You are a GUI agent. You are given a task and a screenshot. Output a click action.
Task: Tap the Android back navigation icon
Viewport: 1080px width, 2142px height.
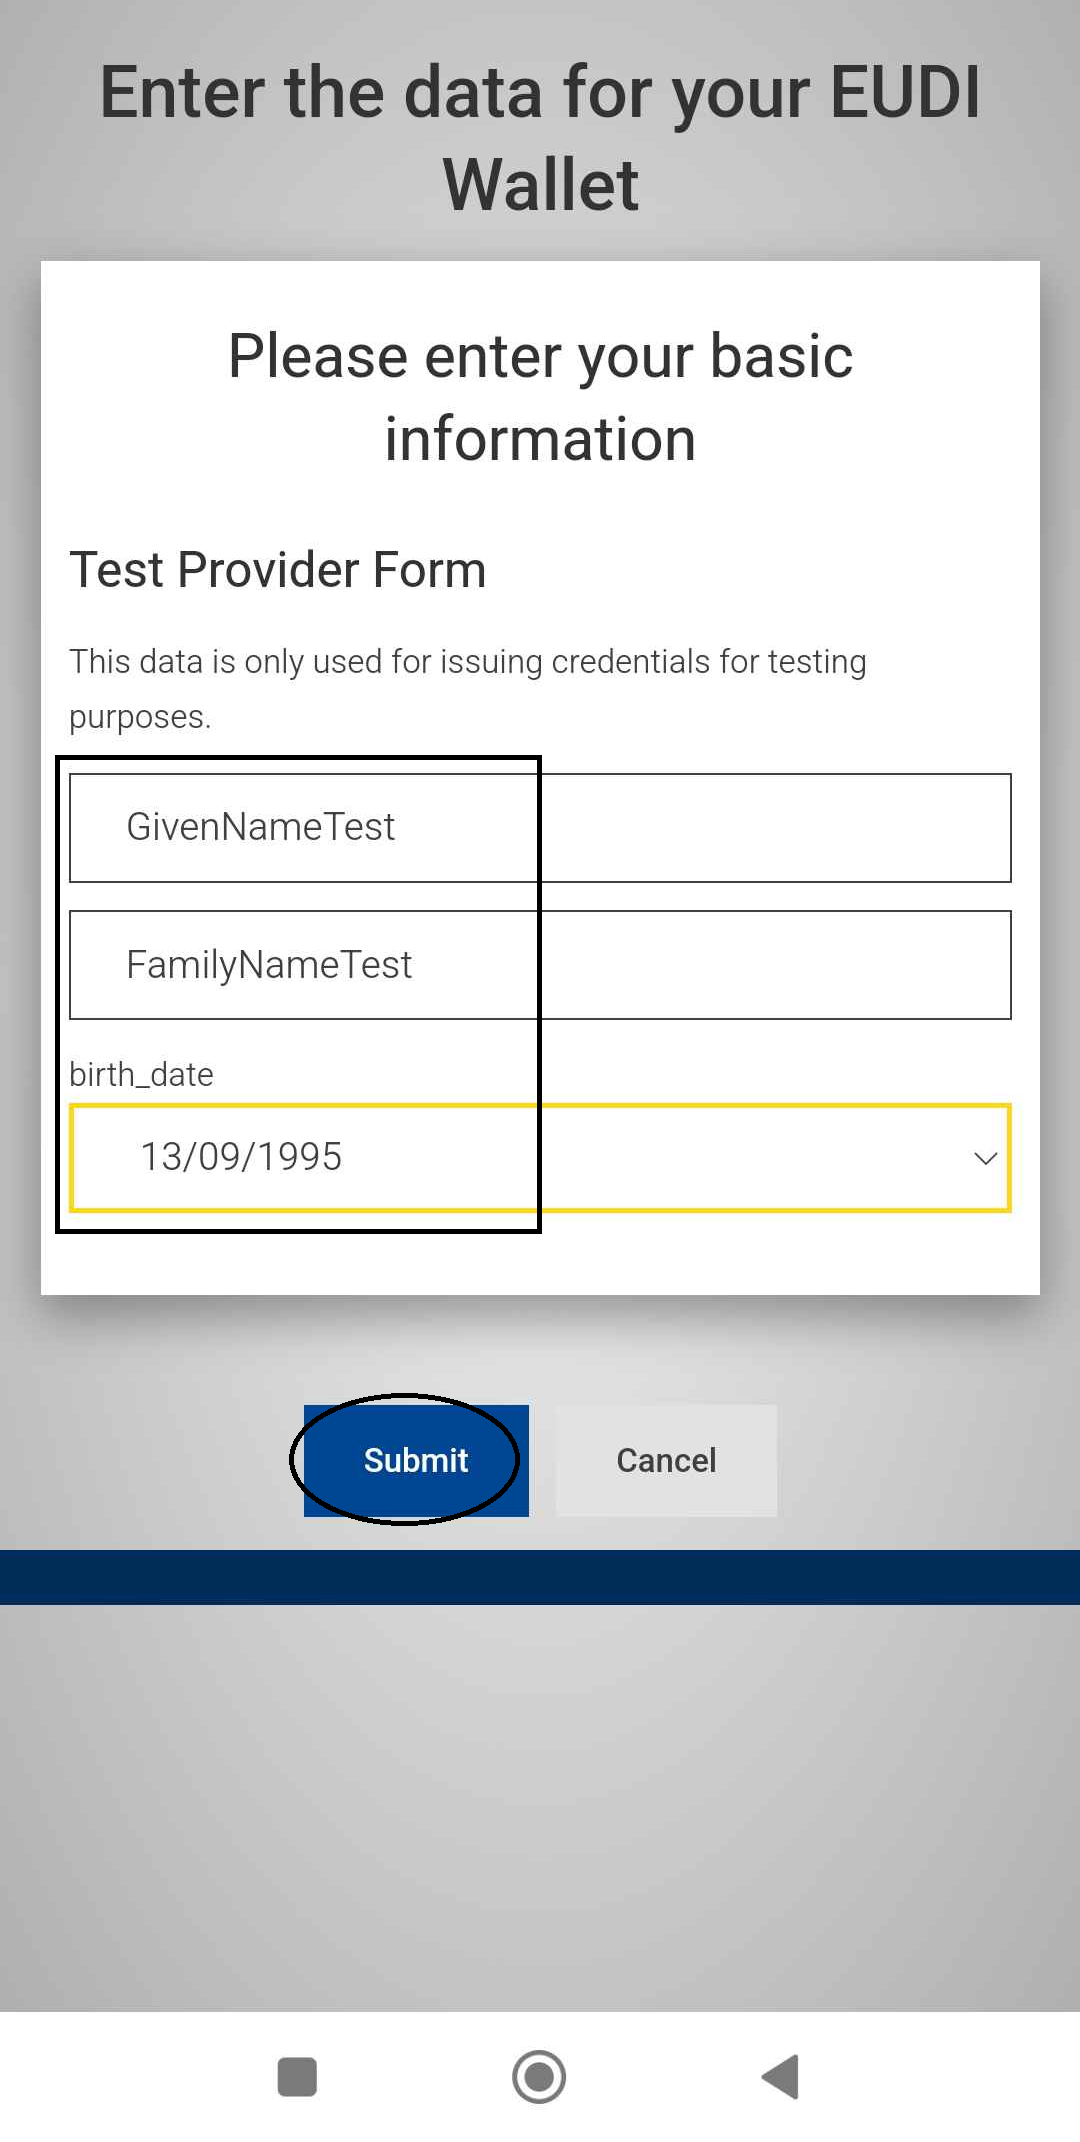(x=781, y=2077)
